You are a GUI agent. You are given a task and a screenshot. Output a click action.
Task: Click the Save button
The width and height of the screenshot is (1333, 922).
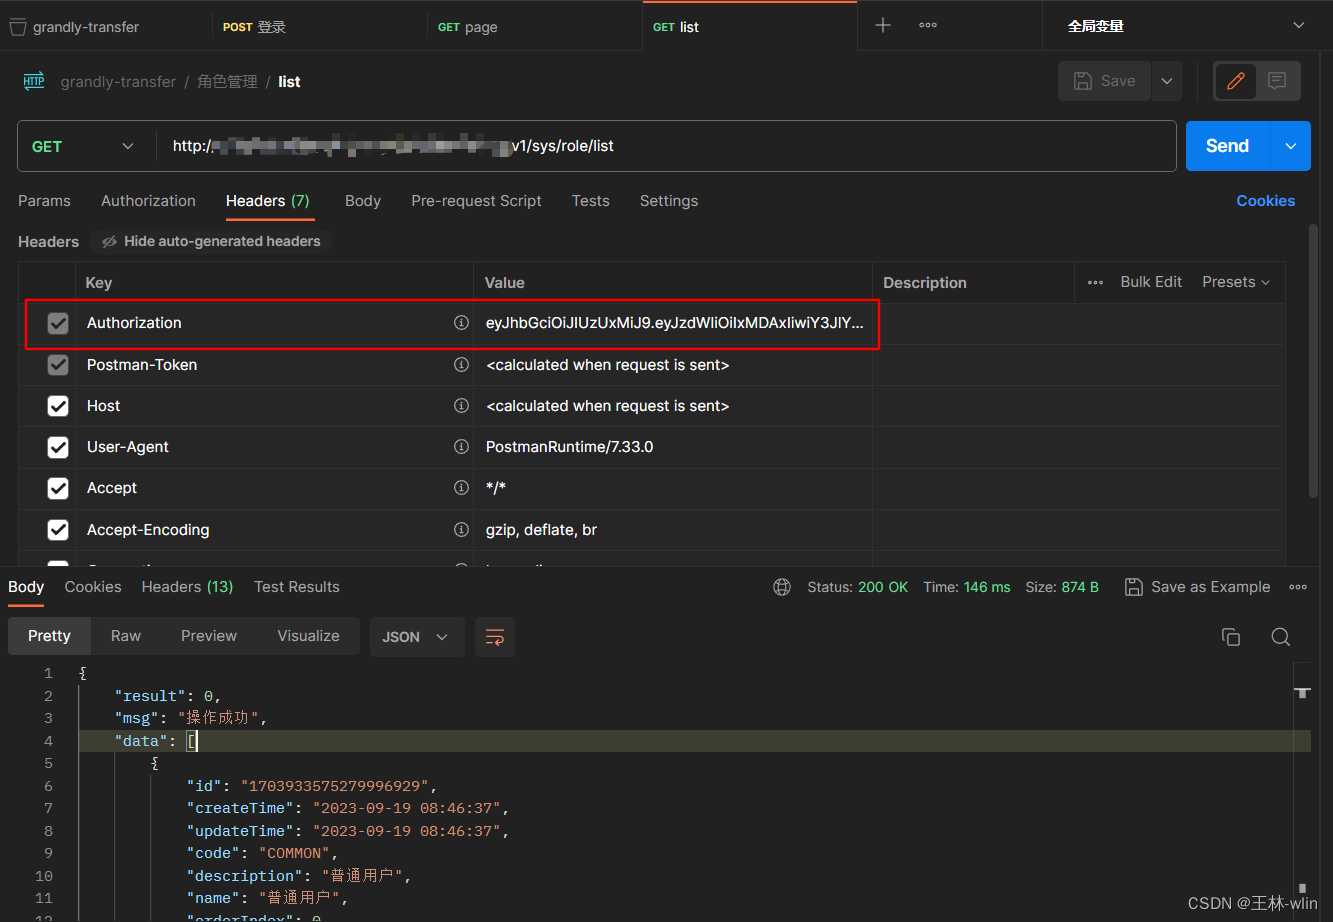(1105, 81)
